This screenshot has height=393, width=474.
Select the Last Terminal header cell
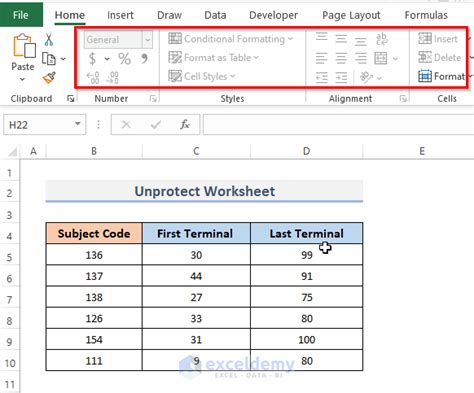coord(306,233)
